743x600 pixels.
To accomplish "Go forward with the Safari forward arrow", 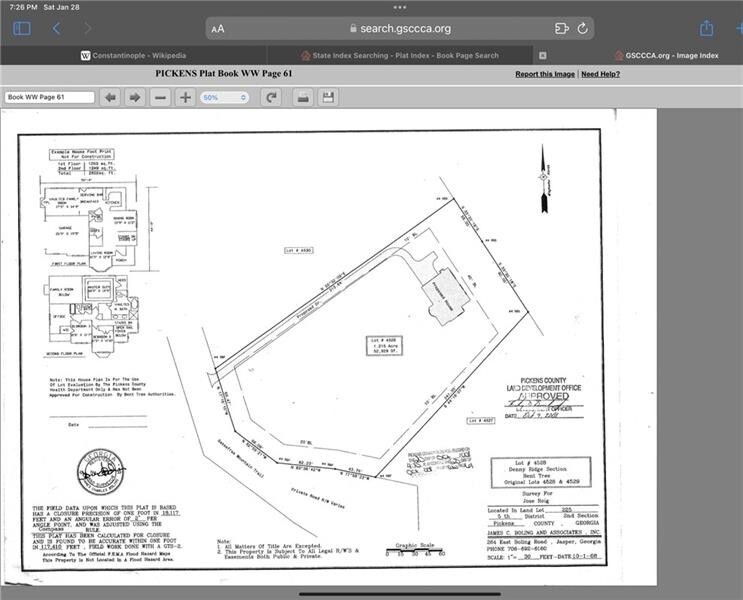I will point(88,28).
